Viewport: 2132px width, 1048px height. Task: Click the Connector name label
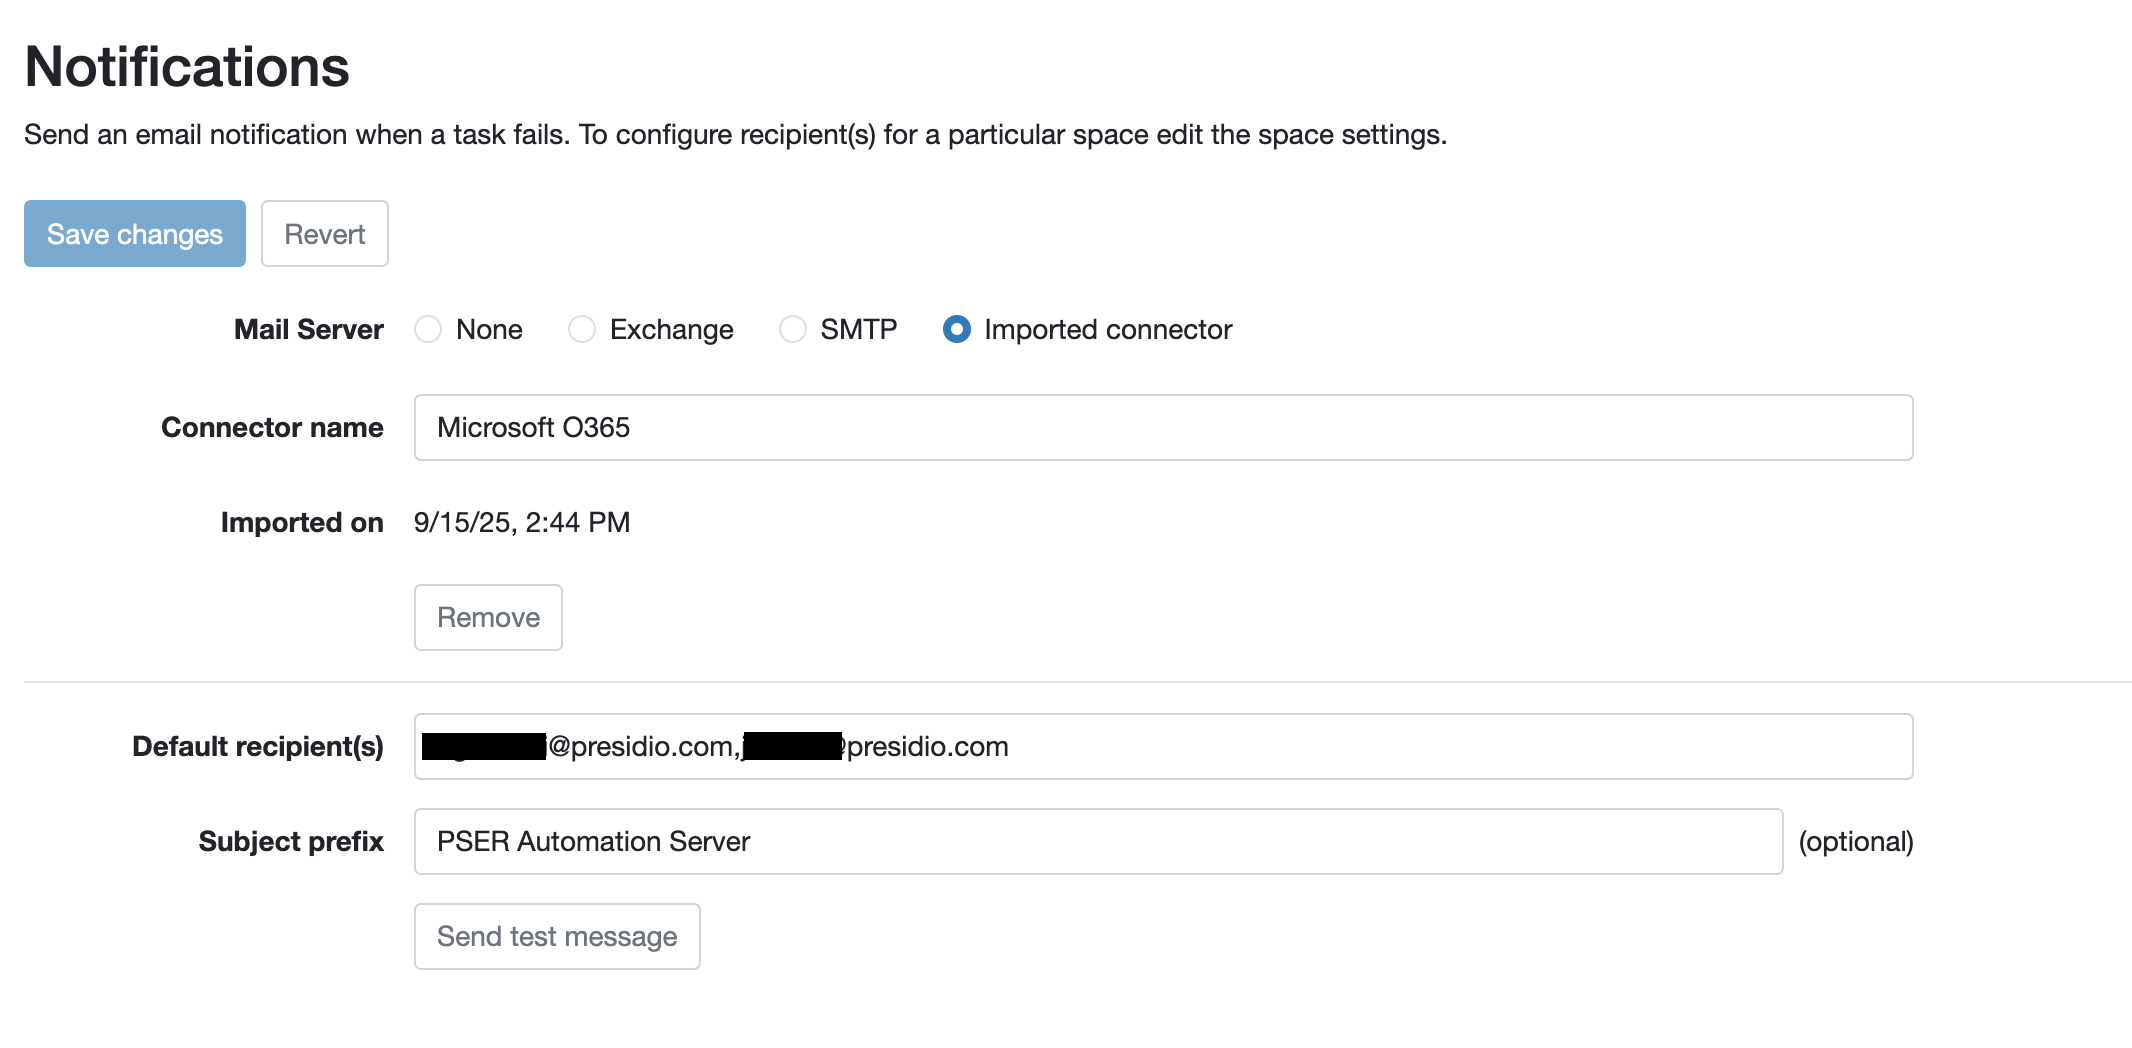pos(272,428)
